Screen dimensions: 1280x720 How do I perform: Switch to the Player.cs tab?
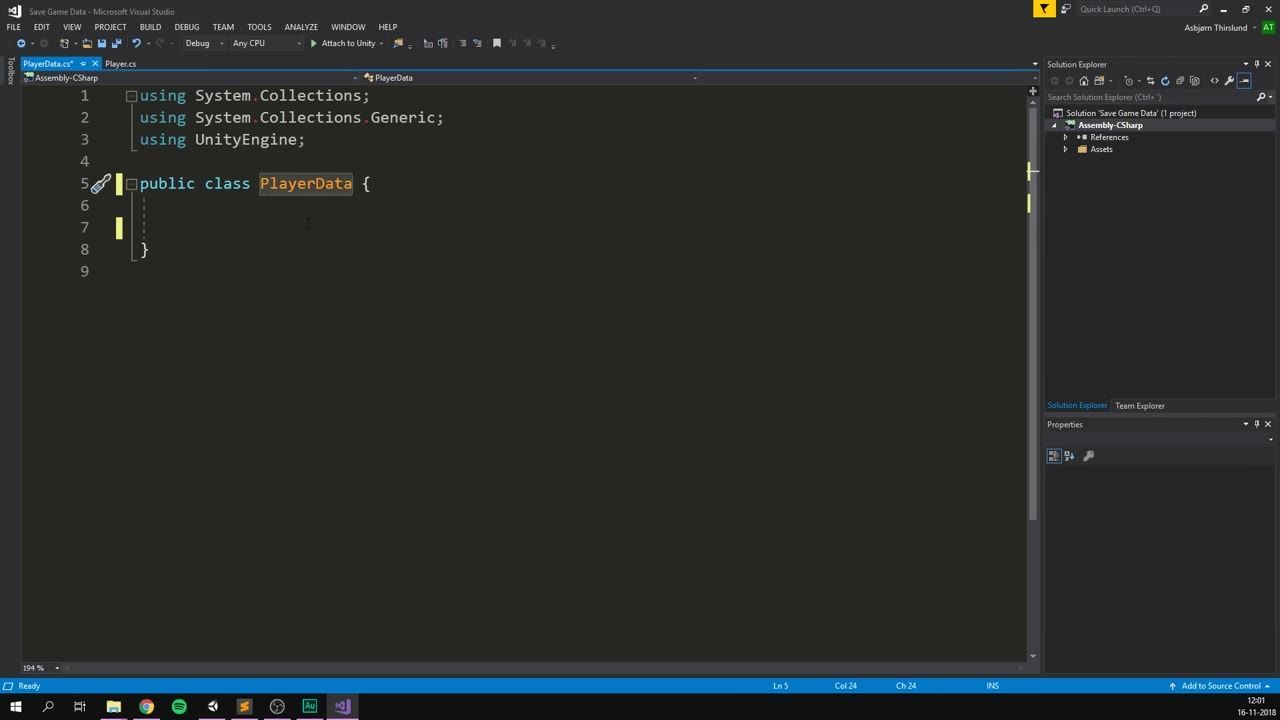(121, 64)
